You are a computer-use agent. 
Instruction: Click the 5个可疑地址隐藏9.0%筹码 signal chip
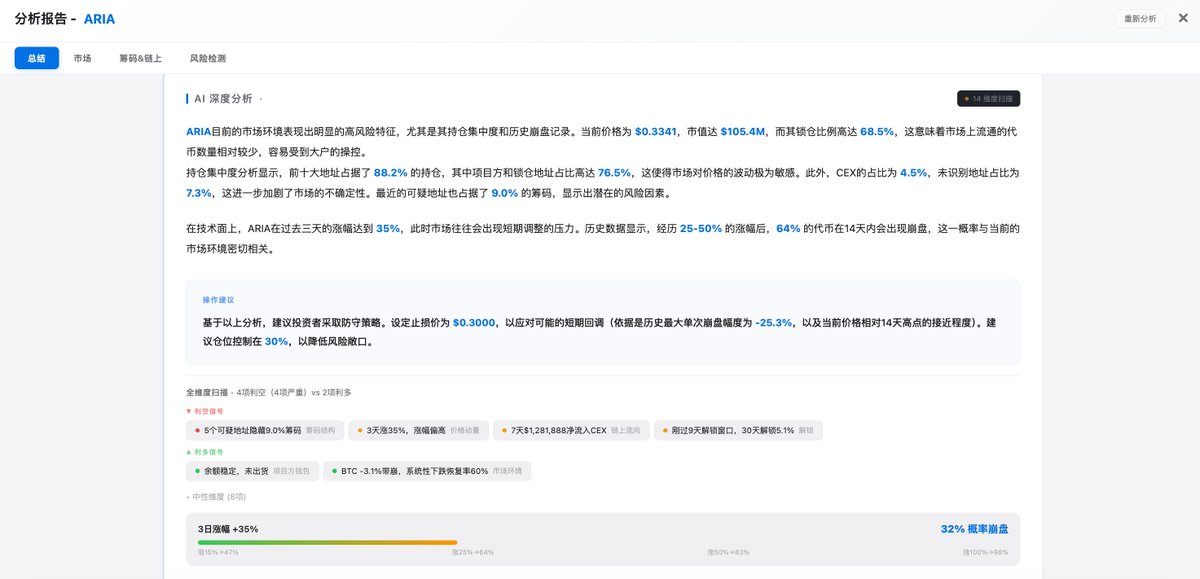tap(266, 430)
